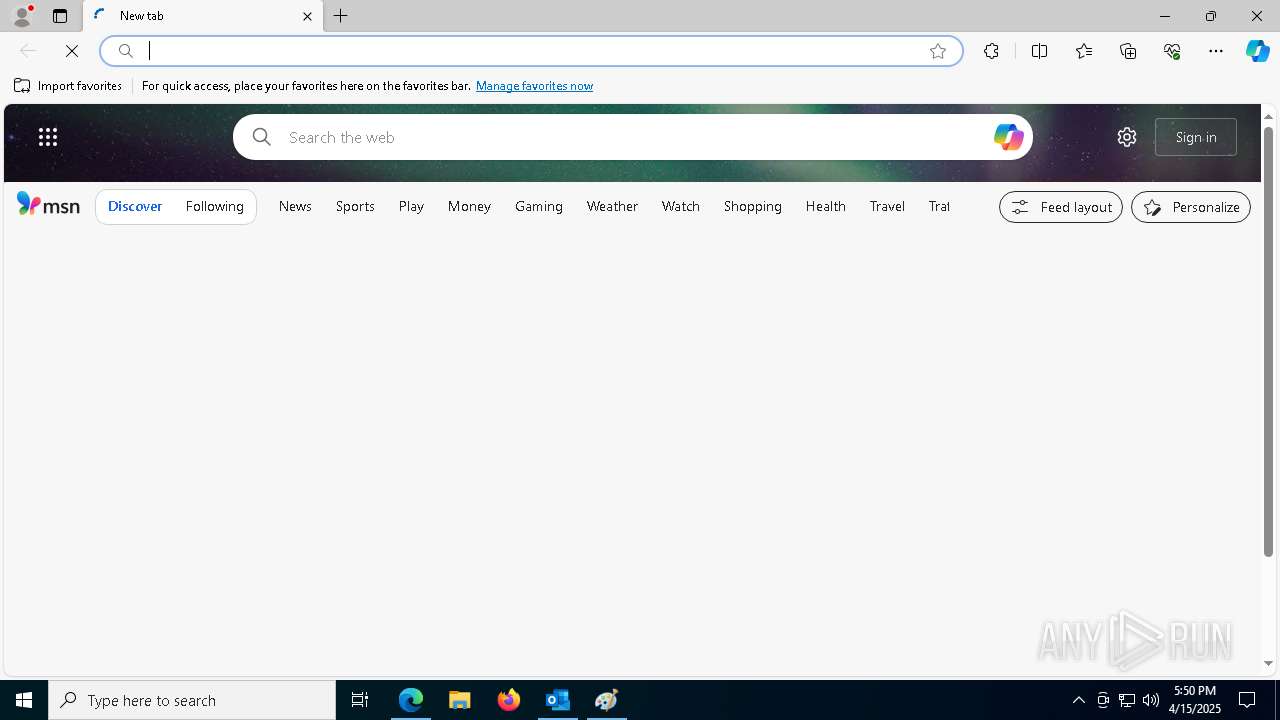Viewport: 1280px width, 720px height.
Task: Open volume control tray icon
Action: [x=1151, y=700]
